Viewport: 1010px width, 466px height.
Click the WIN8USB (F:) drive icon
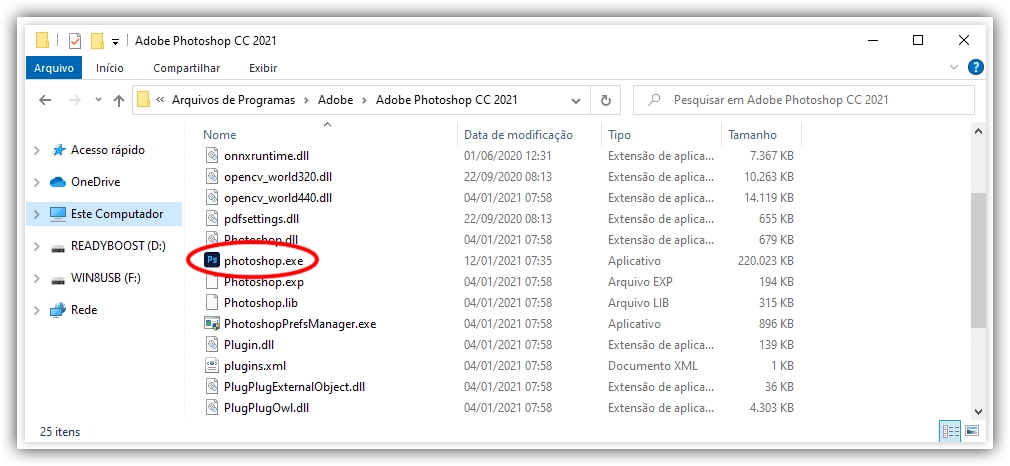[58, 279]
